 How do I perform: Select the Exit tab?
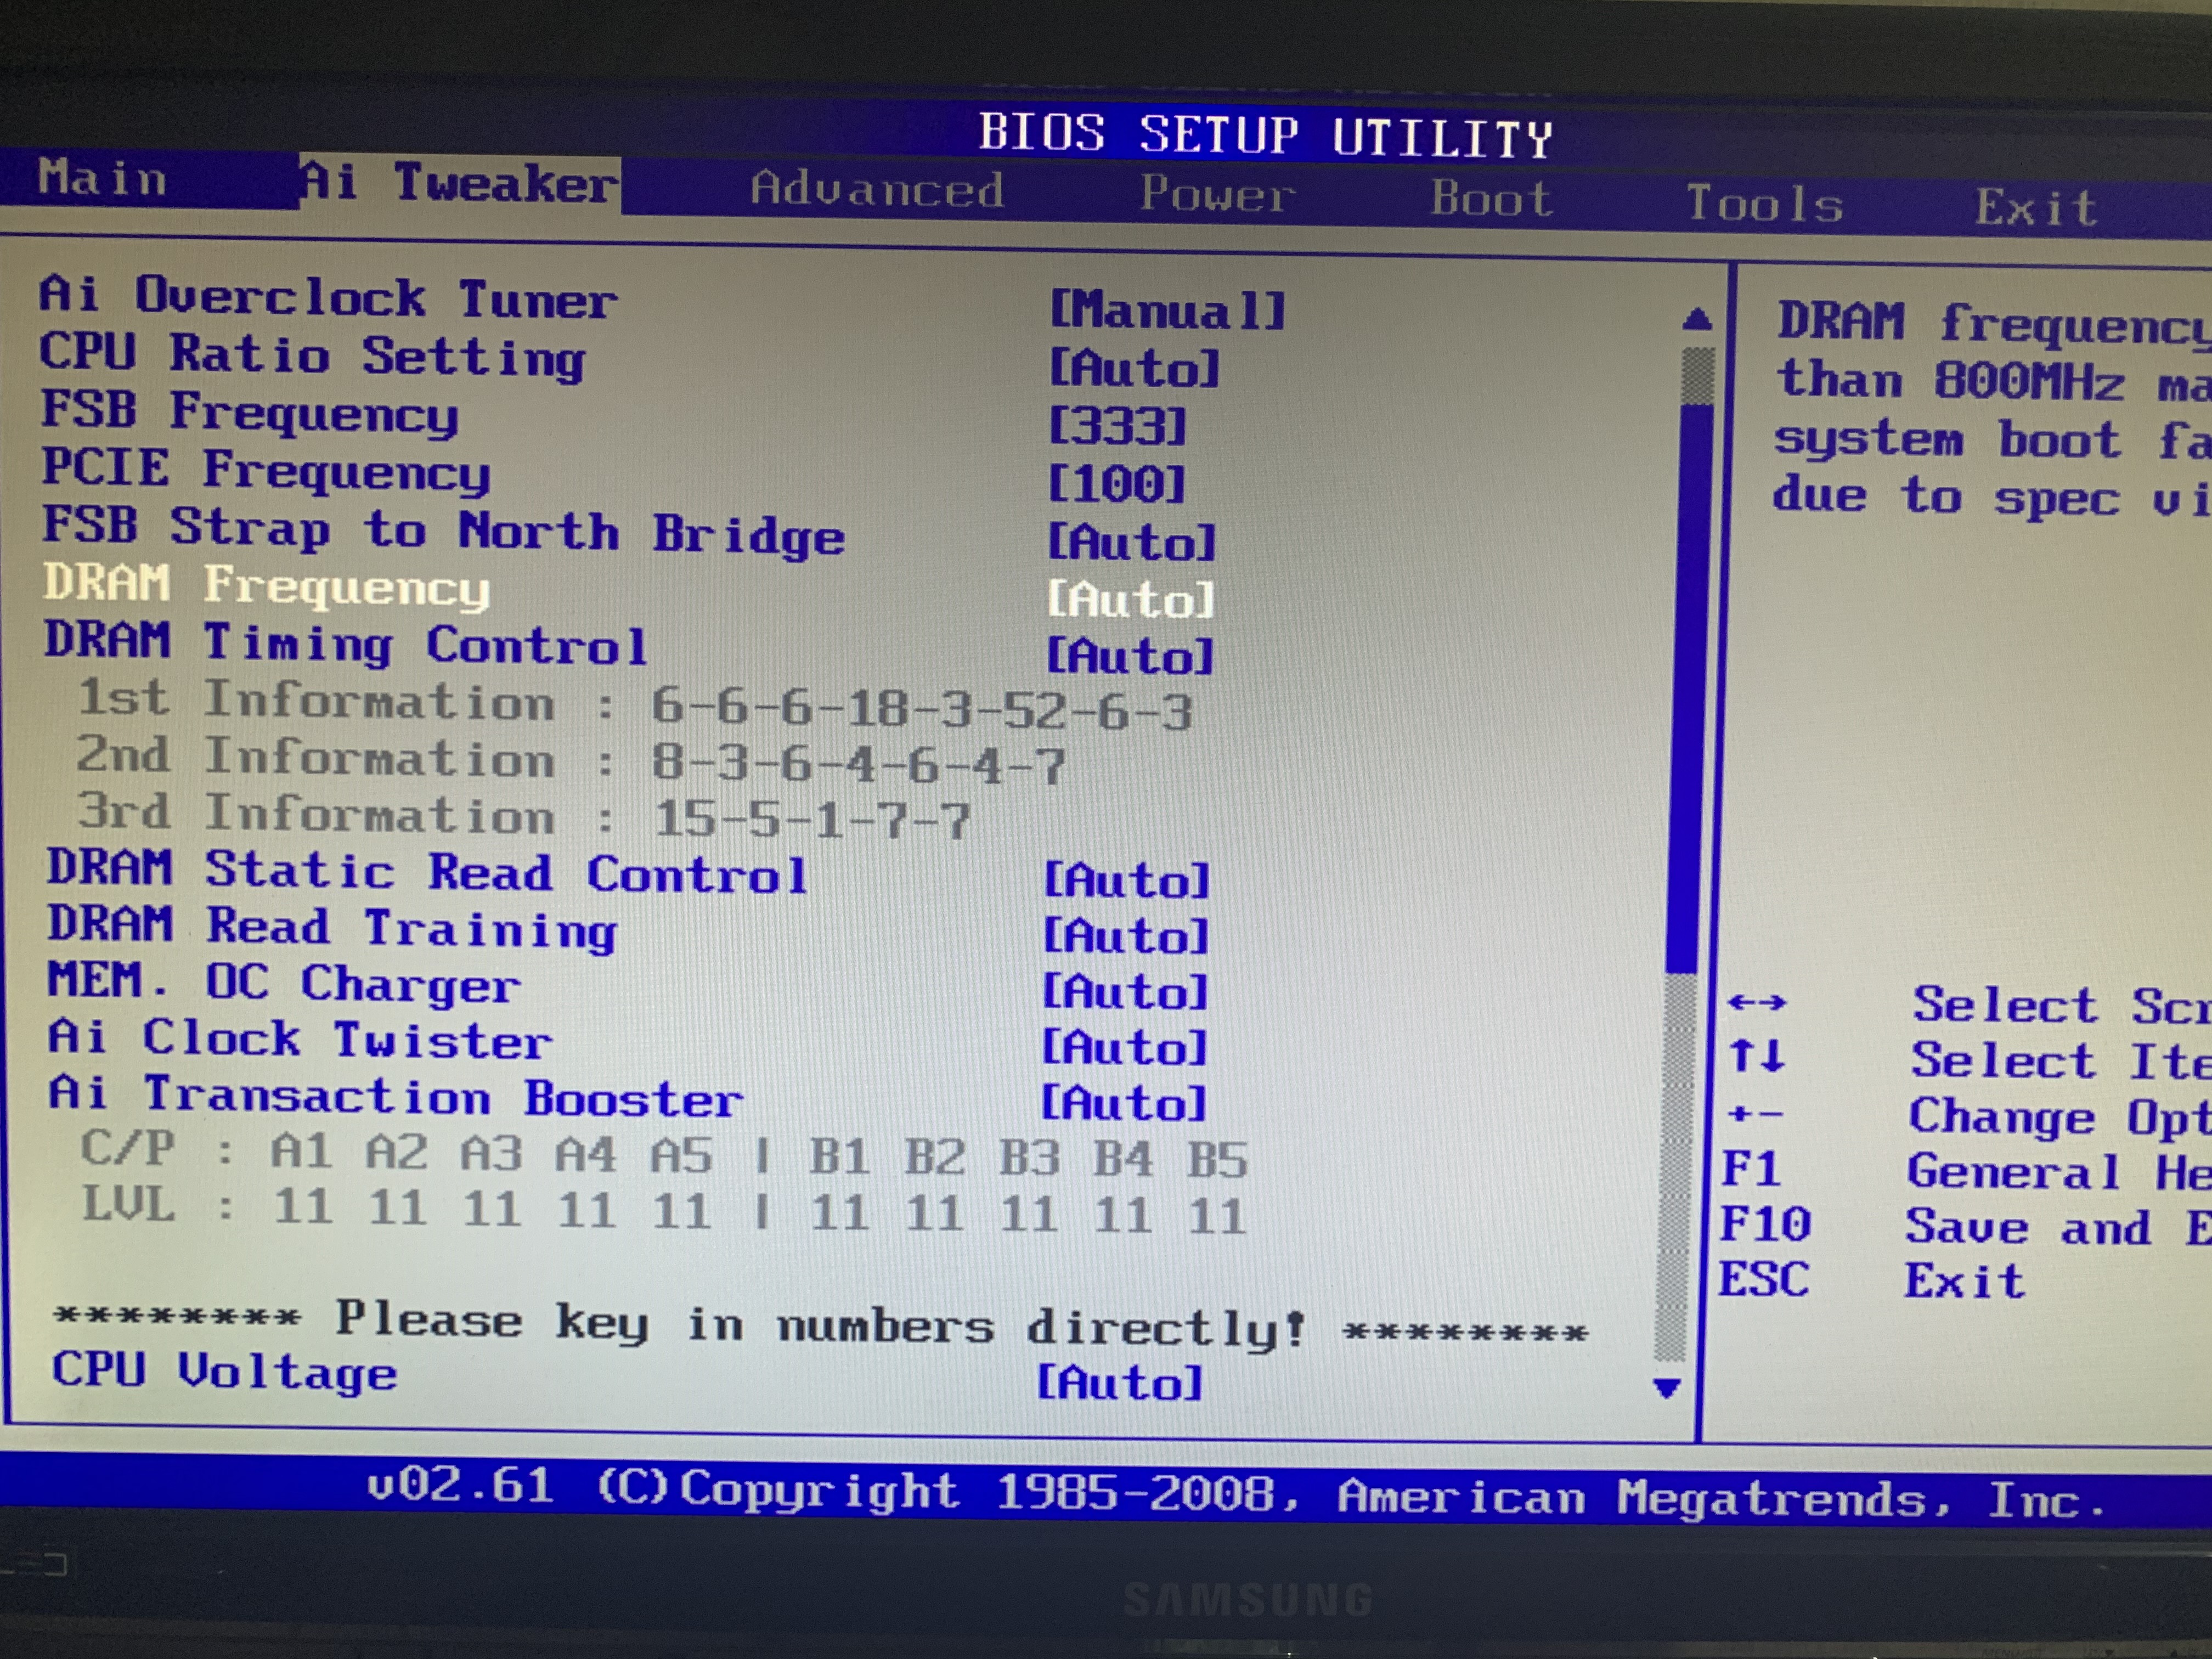click(x=2036, y=208)
